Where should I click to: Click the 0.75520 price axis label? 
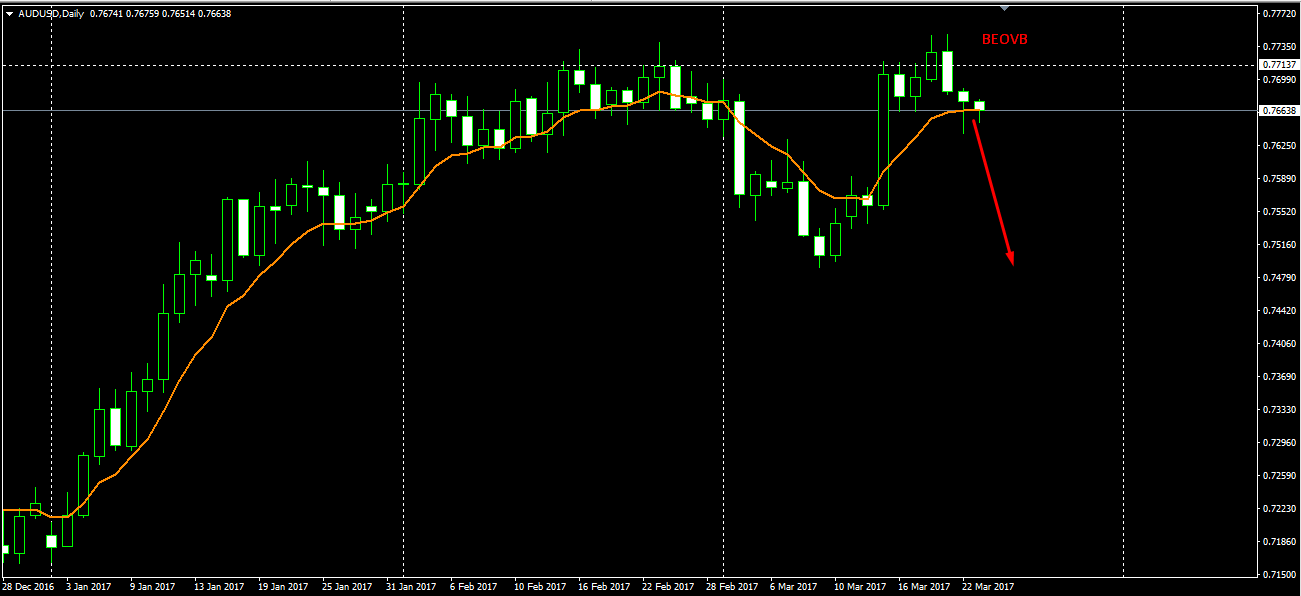click(x=1280, y=212)
